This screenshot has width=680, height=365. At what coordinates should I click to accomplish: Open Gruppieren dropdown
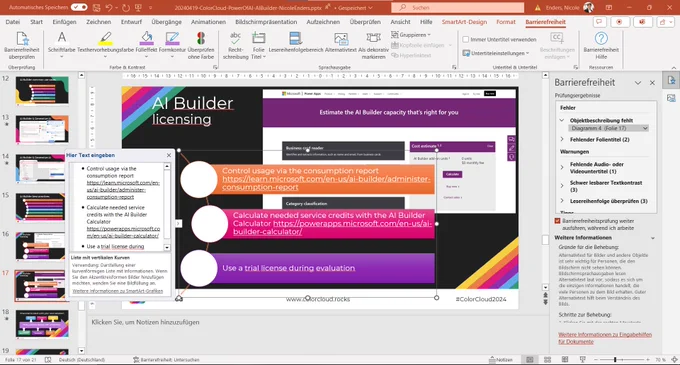(x=411, y=35)
